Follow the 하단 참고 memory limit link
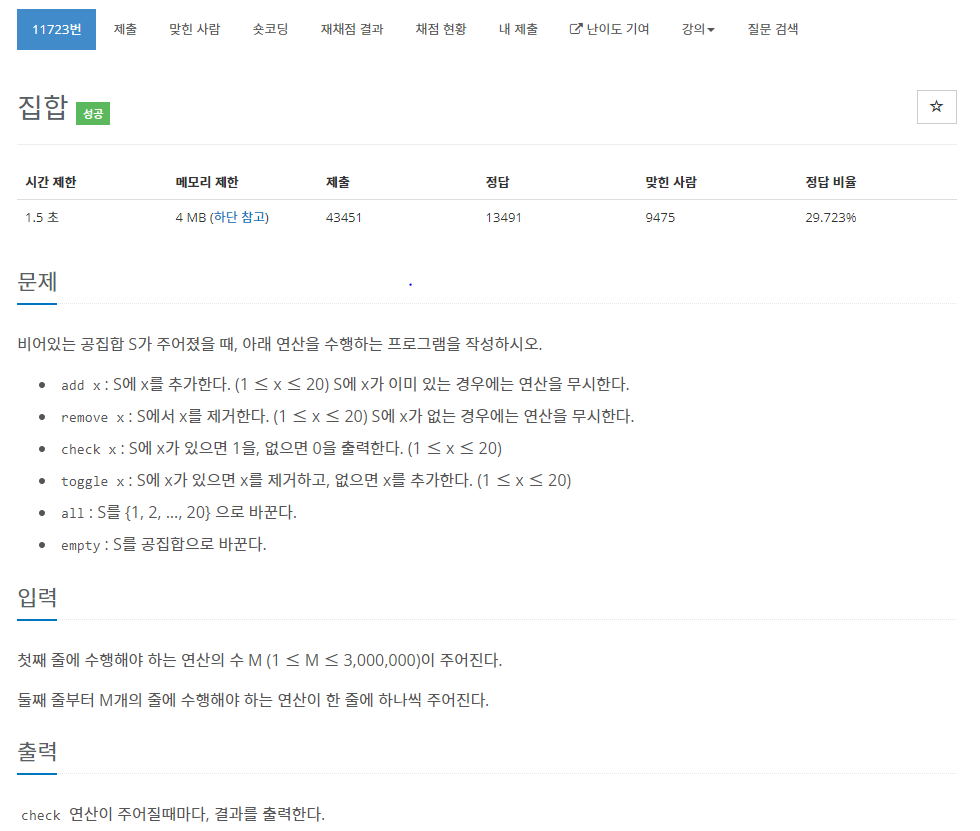The width and height of the screenshot is (980, 831). click(x=239, y=217)
